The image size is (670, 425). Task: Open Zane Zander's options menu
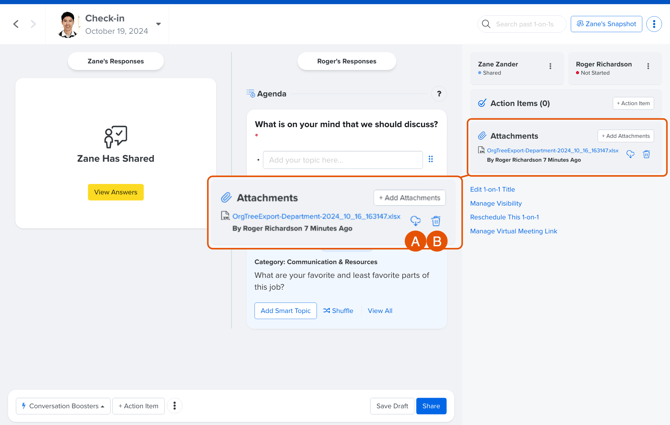point(550,67)
